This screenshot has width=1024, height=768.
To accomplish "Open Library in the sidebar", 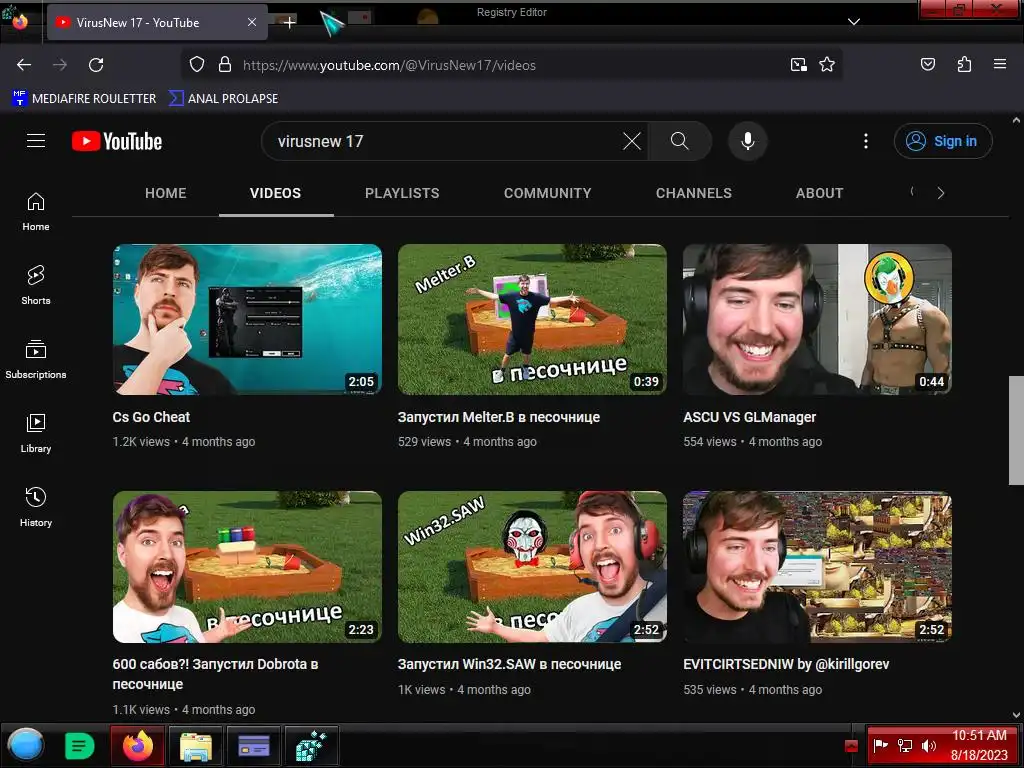I will tap(36, 434).
